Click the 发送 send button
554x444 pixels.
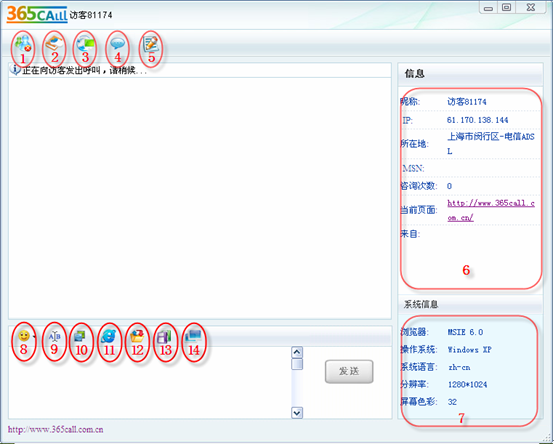349,371
